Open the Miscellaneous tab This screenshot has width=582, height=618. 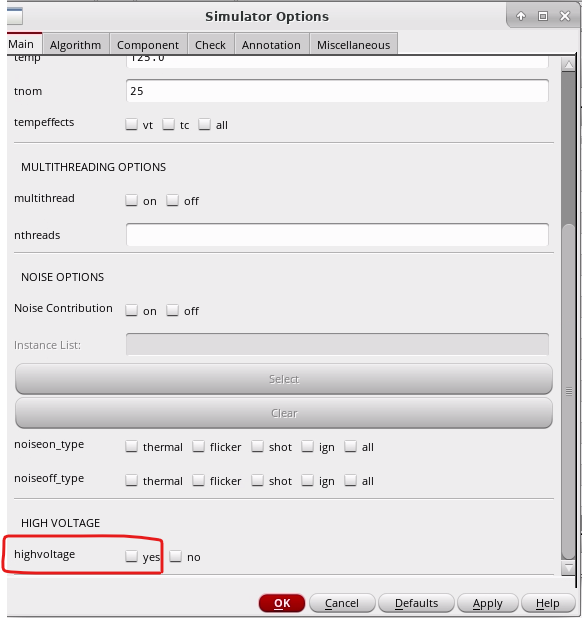tap(353, 45)
